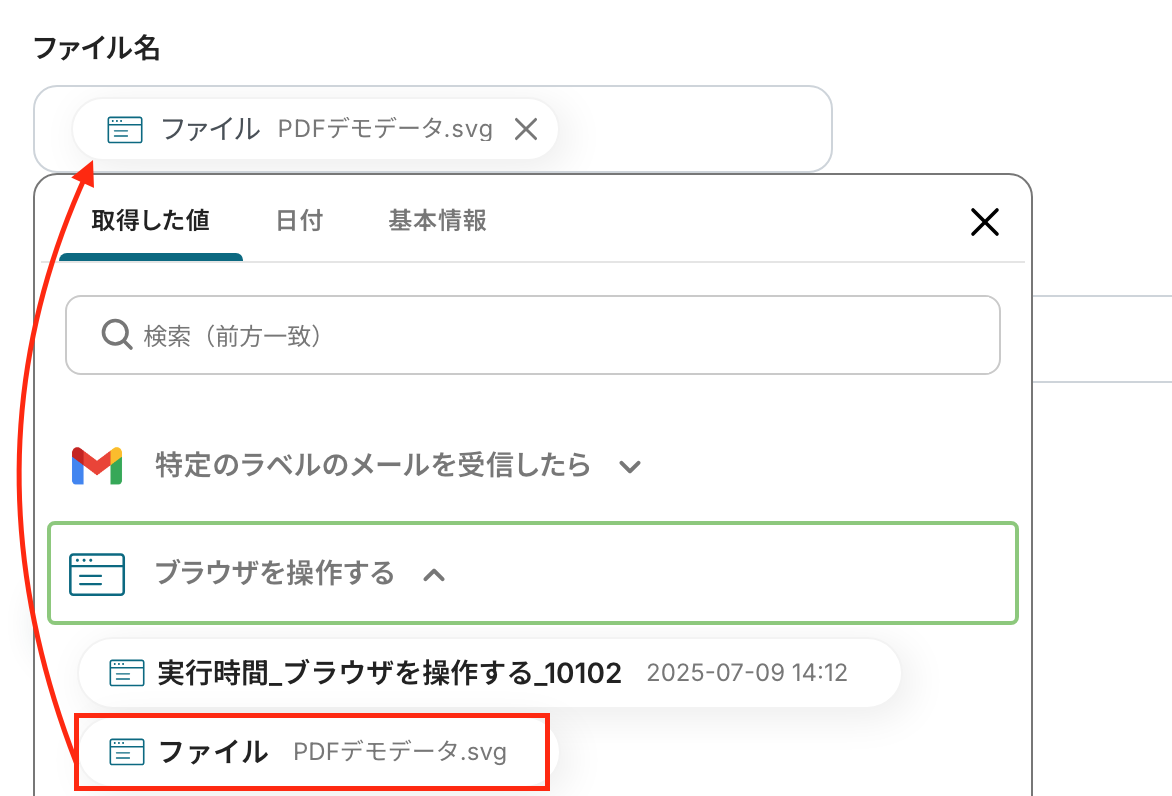Switch to the 基本情報 tab
Viewport: 1172px width, 796px height.
(x=437, y=221)
